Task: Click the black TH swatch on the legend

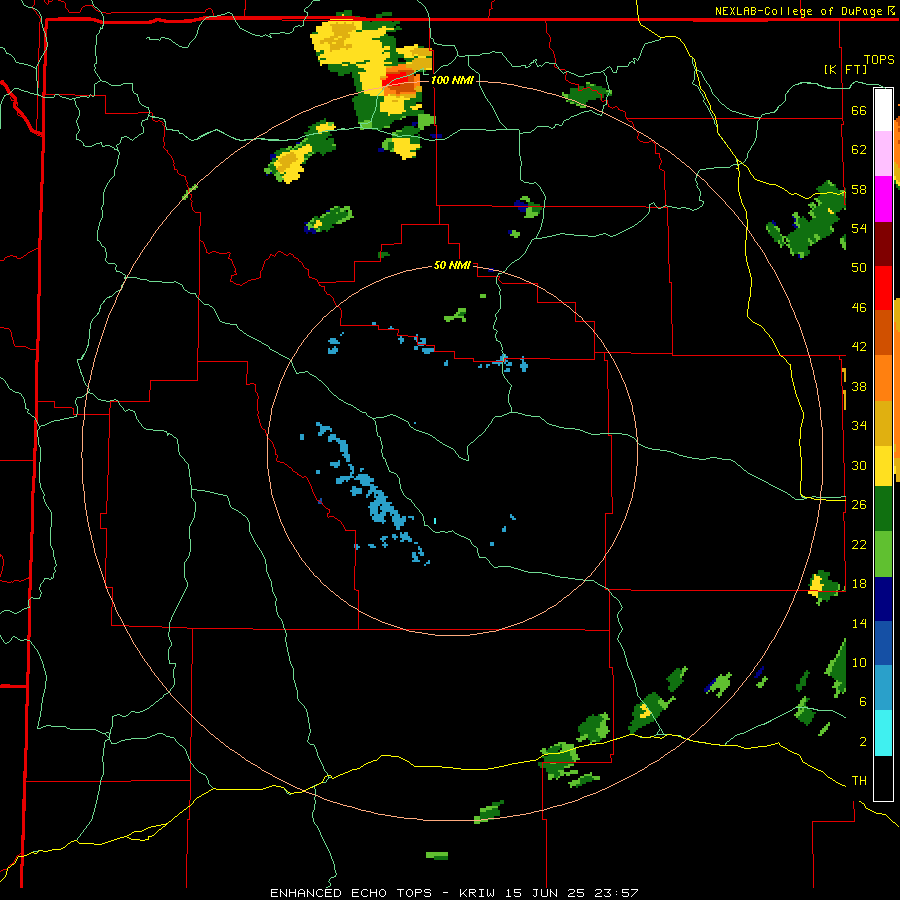Action: [x=883, y=778]
